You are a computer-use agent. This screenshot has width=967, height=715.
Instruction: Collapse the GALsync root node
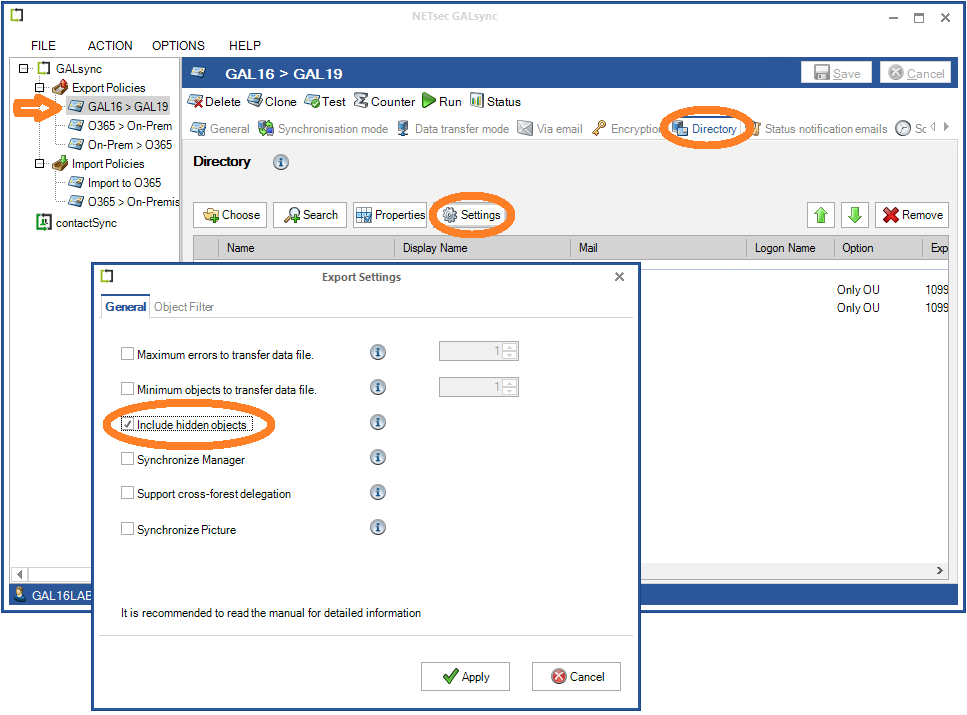pyautogui.click(x=23, y=68)
